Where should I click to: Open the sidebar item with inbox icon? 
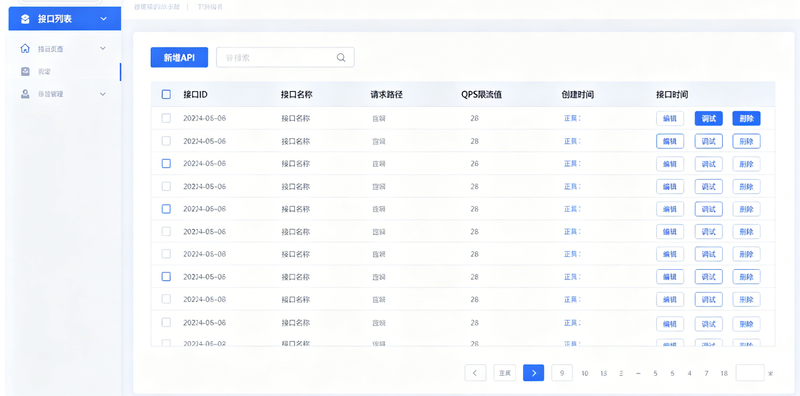click(x=65, y=71)
